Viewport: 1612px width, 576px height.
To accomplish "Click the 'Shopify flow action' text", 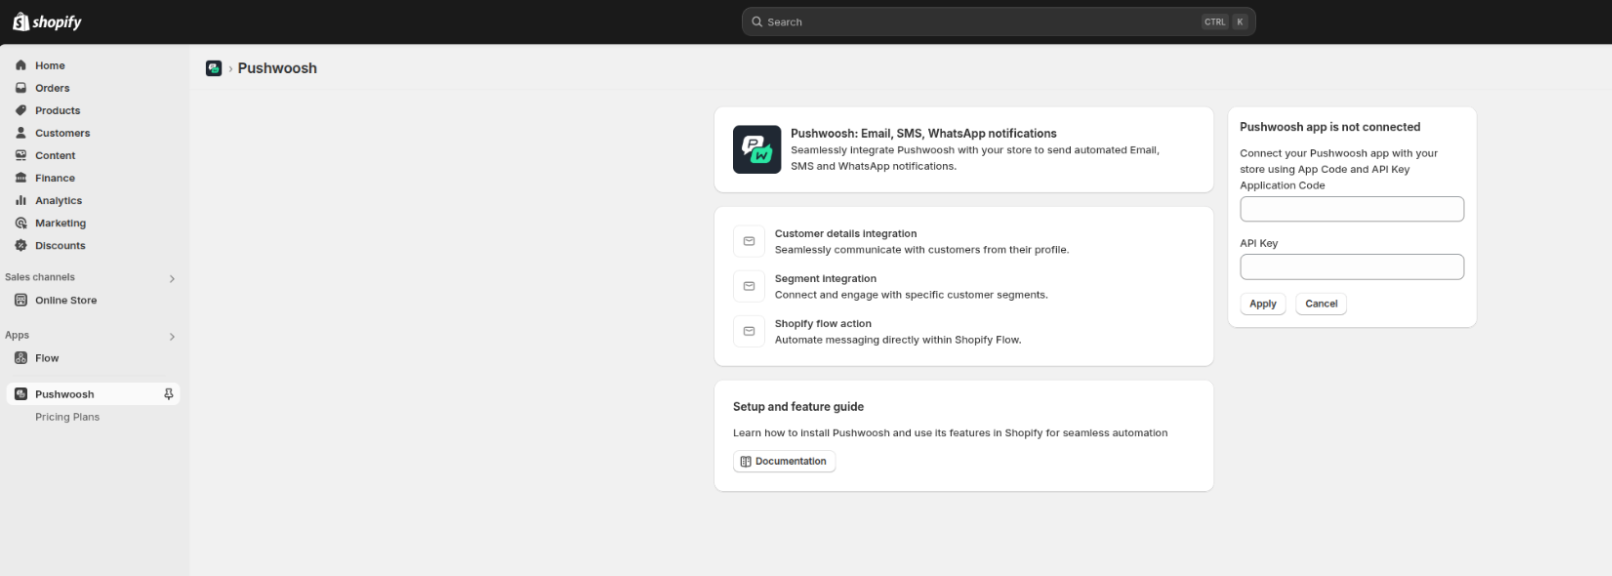I will 823,324.
